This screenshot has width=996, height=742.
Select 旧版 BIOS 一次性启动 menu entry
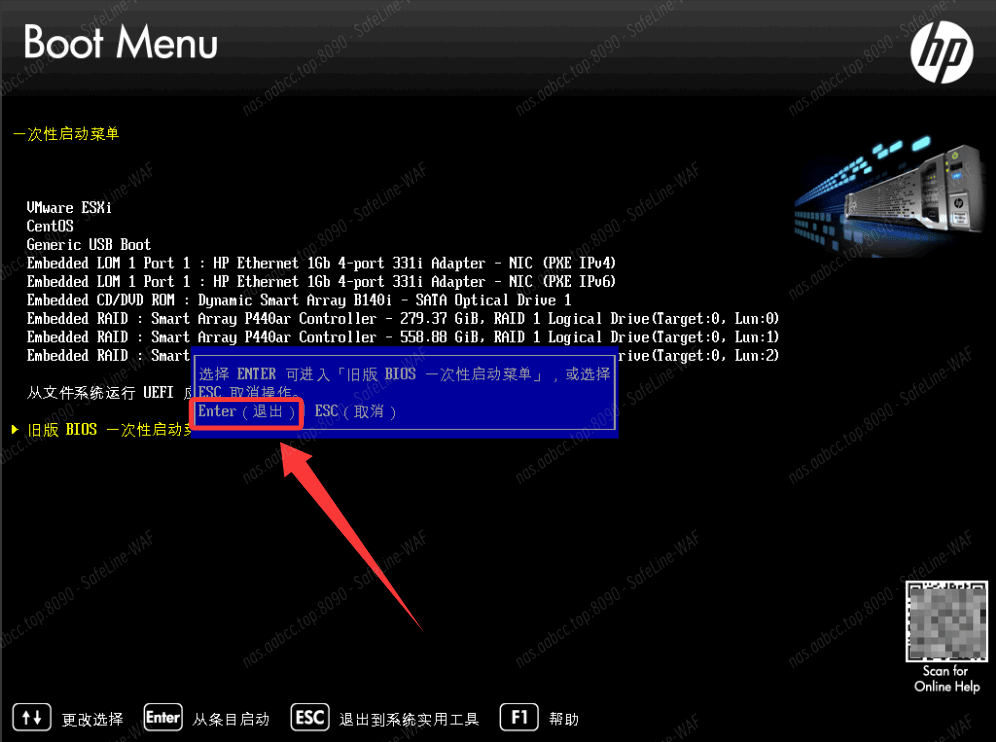pos(109,430)
